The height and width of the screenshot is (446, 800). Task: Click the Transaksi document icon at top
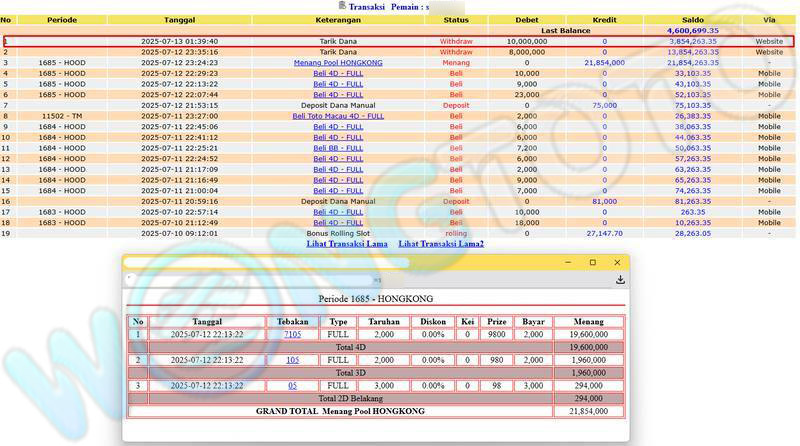click(342, 6)
